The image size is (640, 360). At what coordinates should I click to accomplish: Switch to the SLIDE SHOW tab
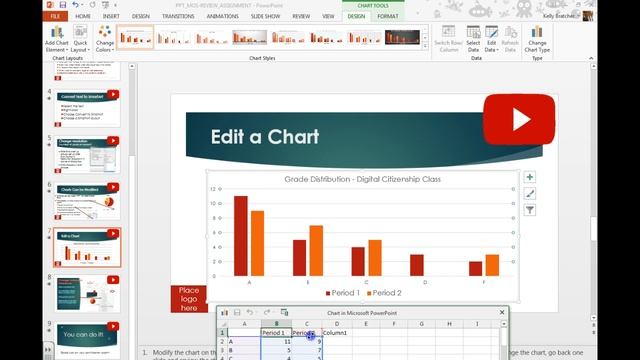[x=265, y=16]
